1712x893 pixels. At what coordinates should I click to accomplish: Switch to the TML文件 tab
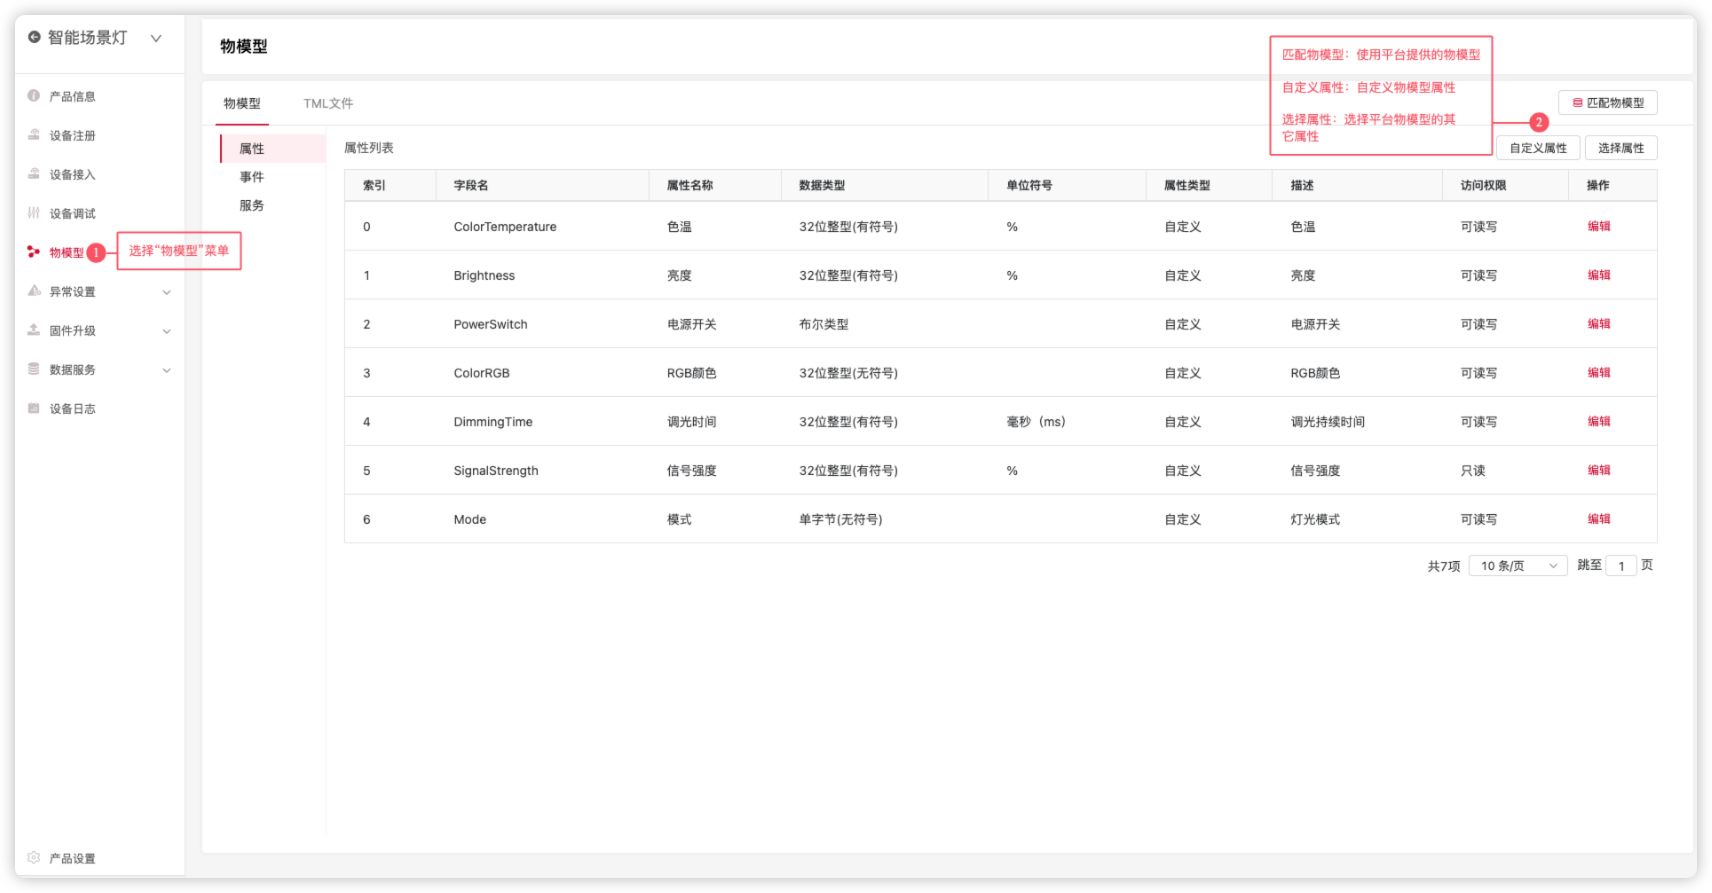pyautogui.click(x=328, y=103)
